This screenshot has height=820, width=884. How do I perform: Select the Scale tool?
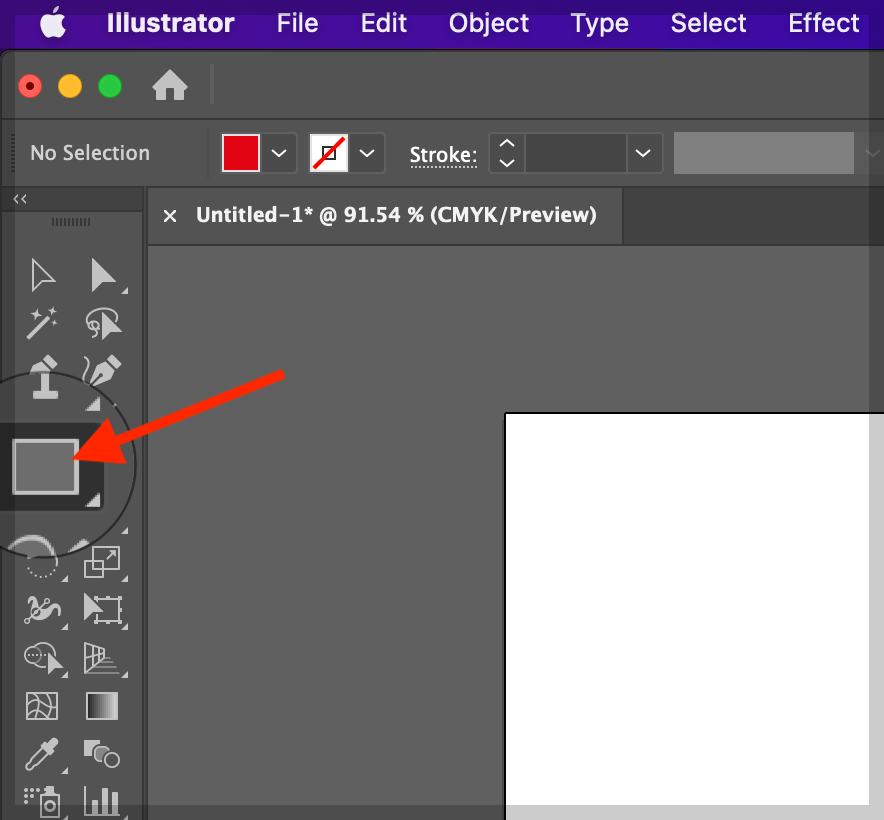[102, 562]
